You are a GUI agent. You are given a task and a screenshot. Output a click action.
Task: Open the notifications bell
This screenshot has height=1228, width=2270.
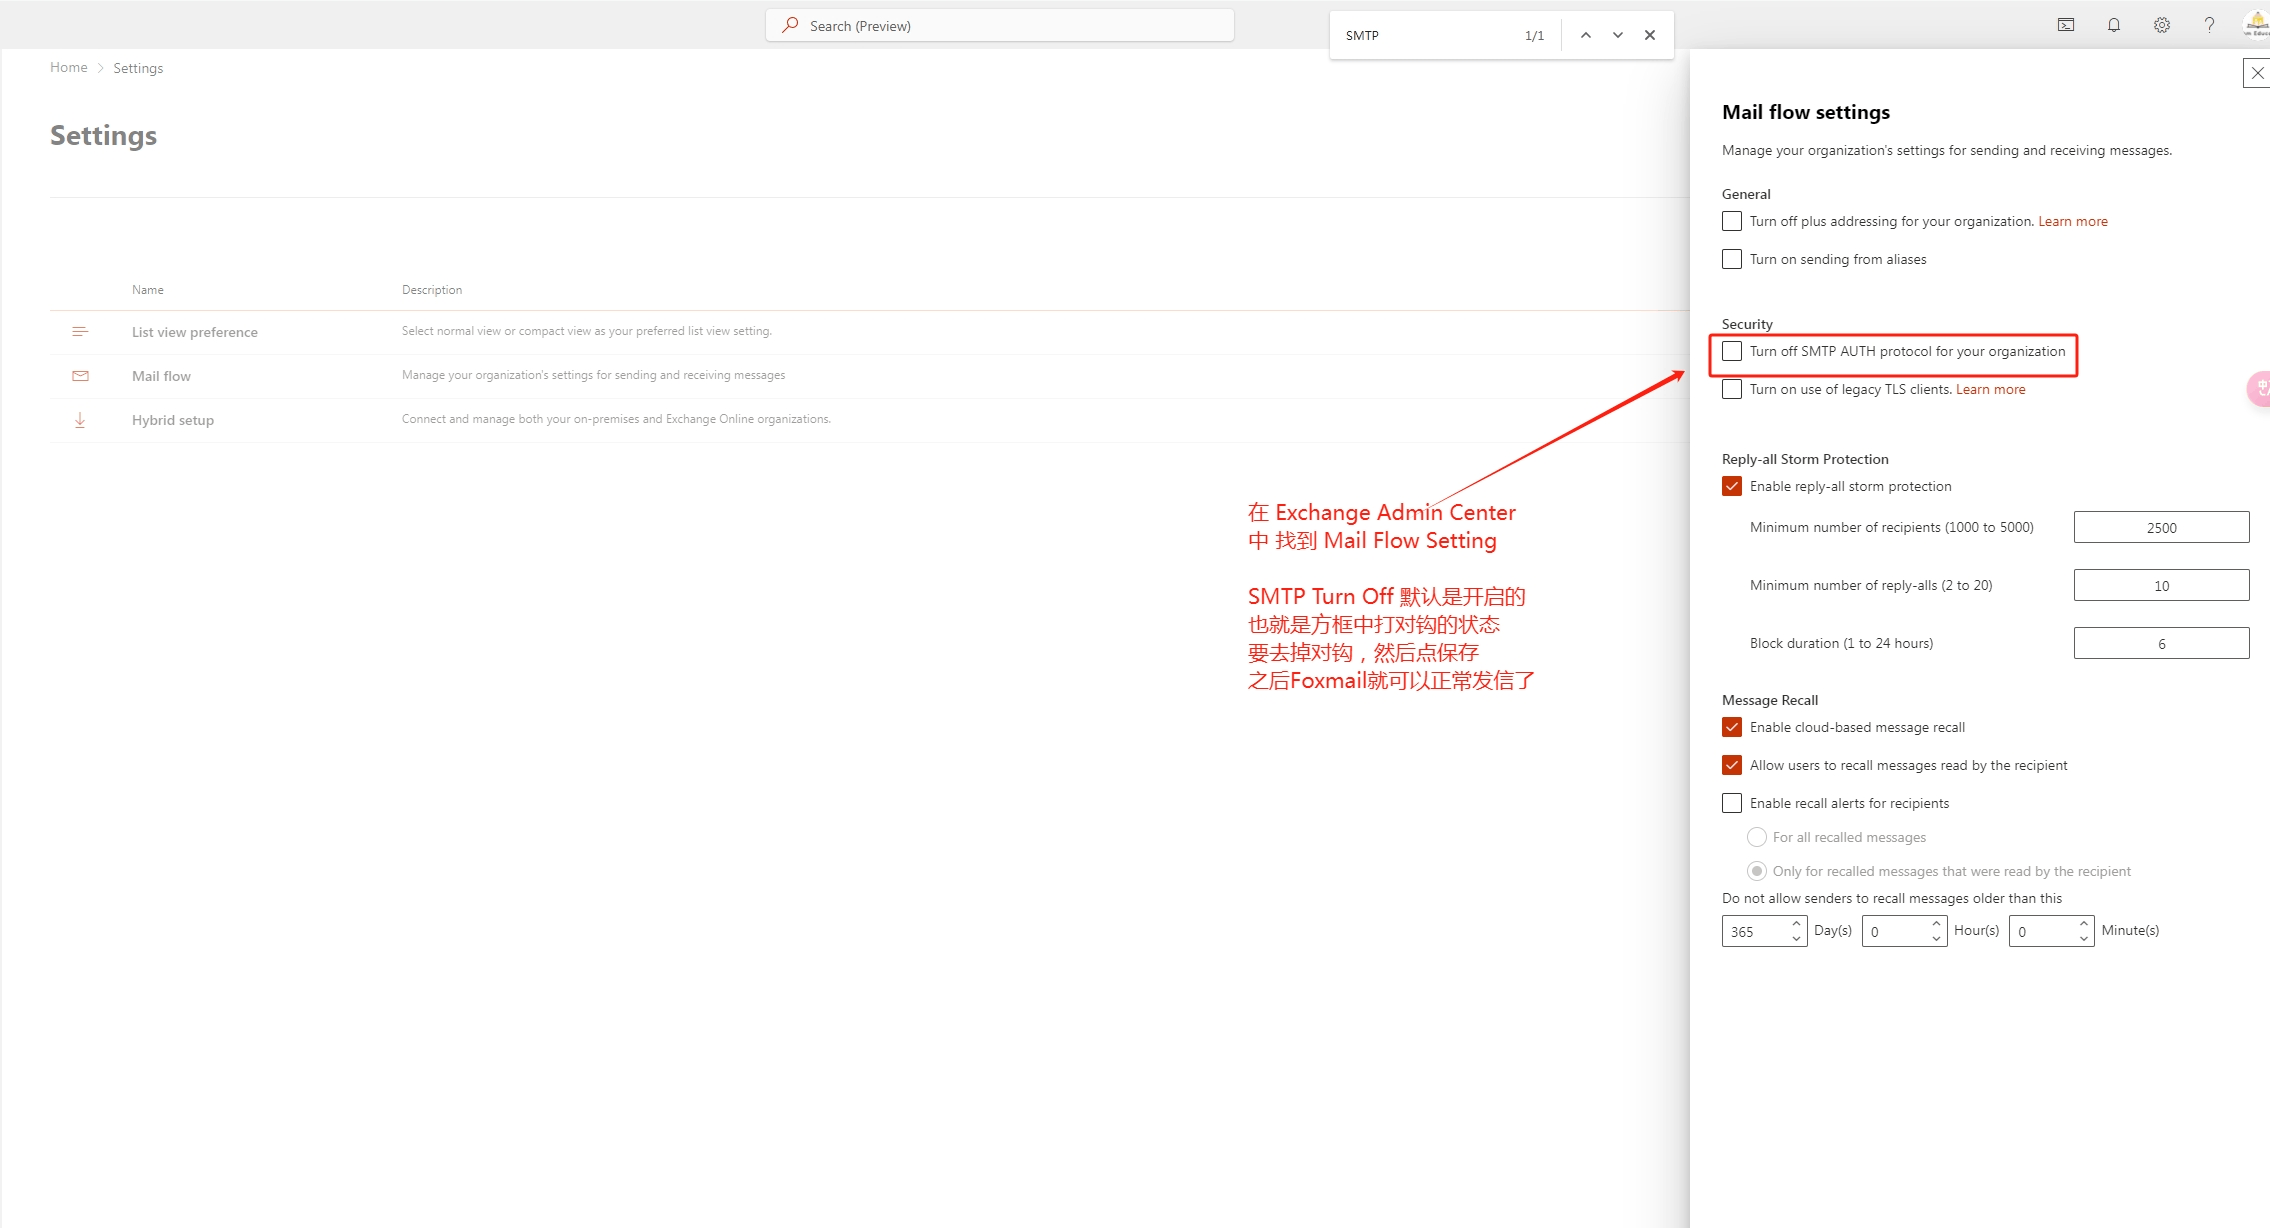[x=2113, y=24]
